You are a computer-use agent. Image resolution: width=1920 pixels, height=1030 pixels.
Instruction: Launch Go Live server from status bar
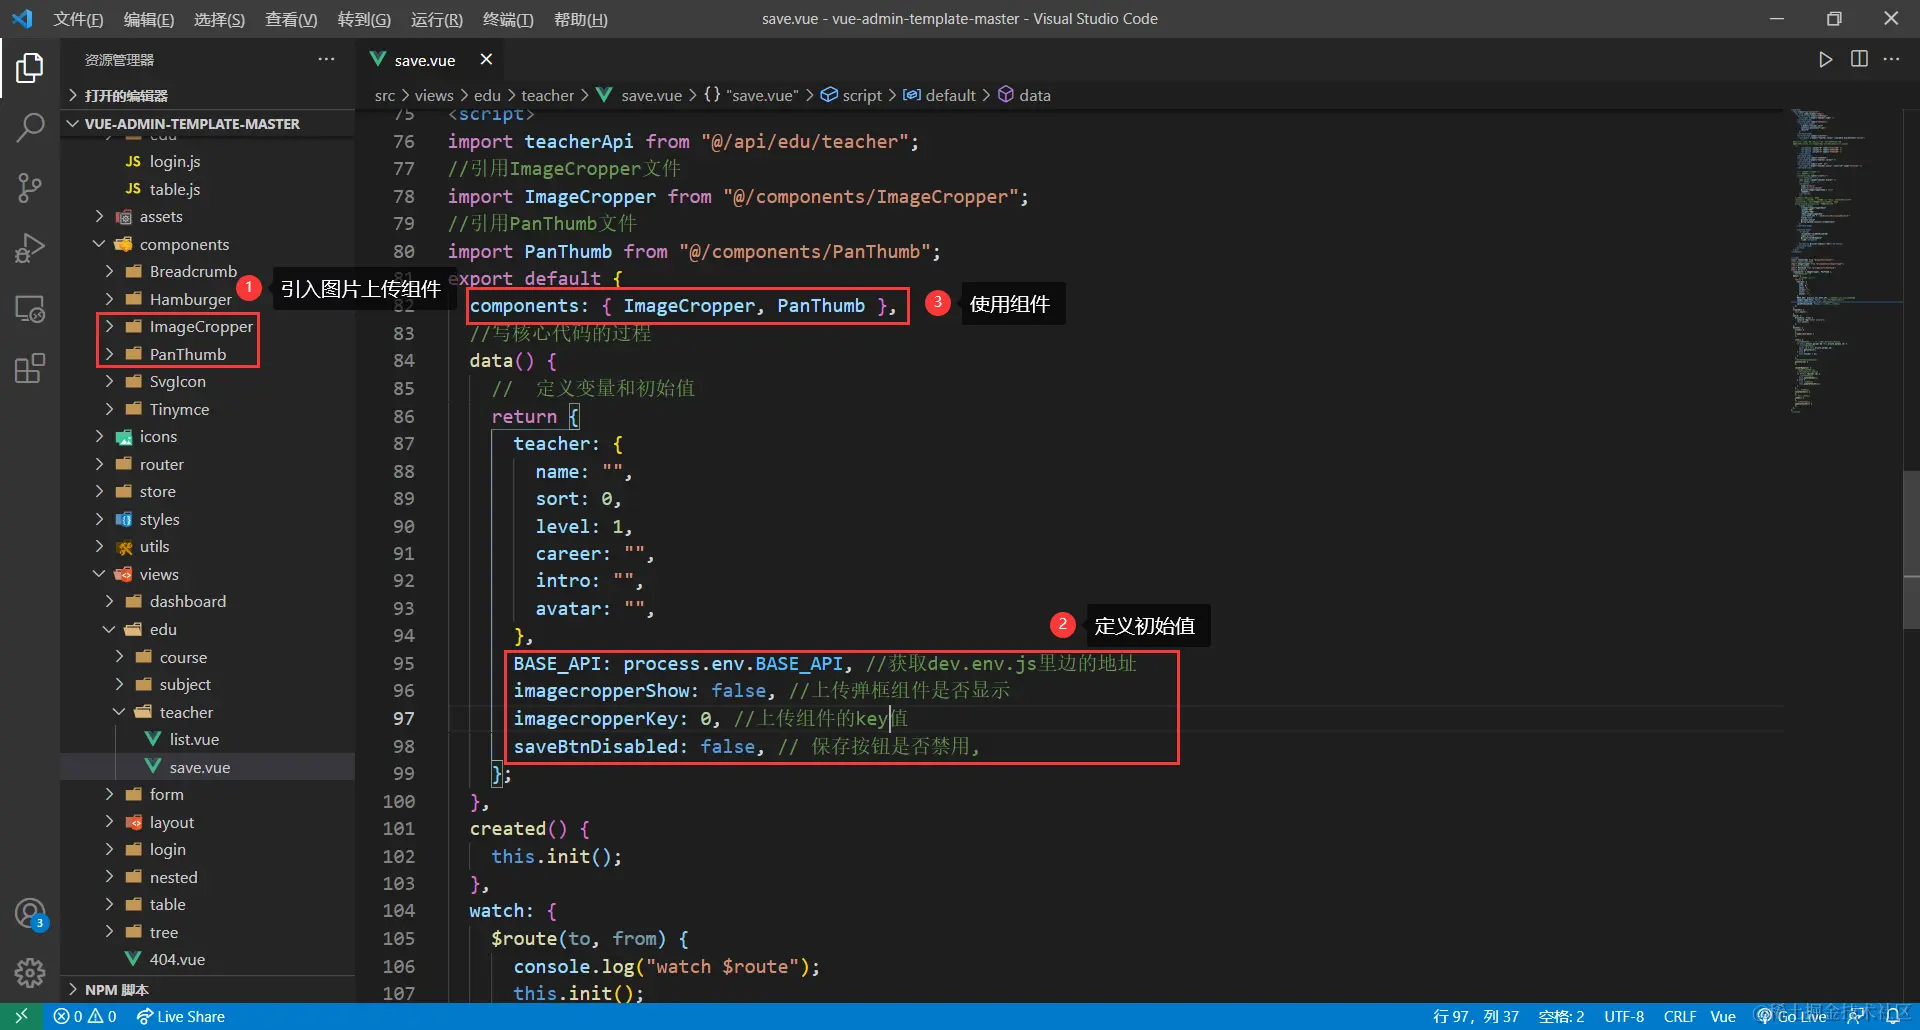click(x=1792, y=1016)
